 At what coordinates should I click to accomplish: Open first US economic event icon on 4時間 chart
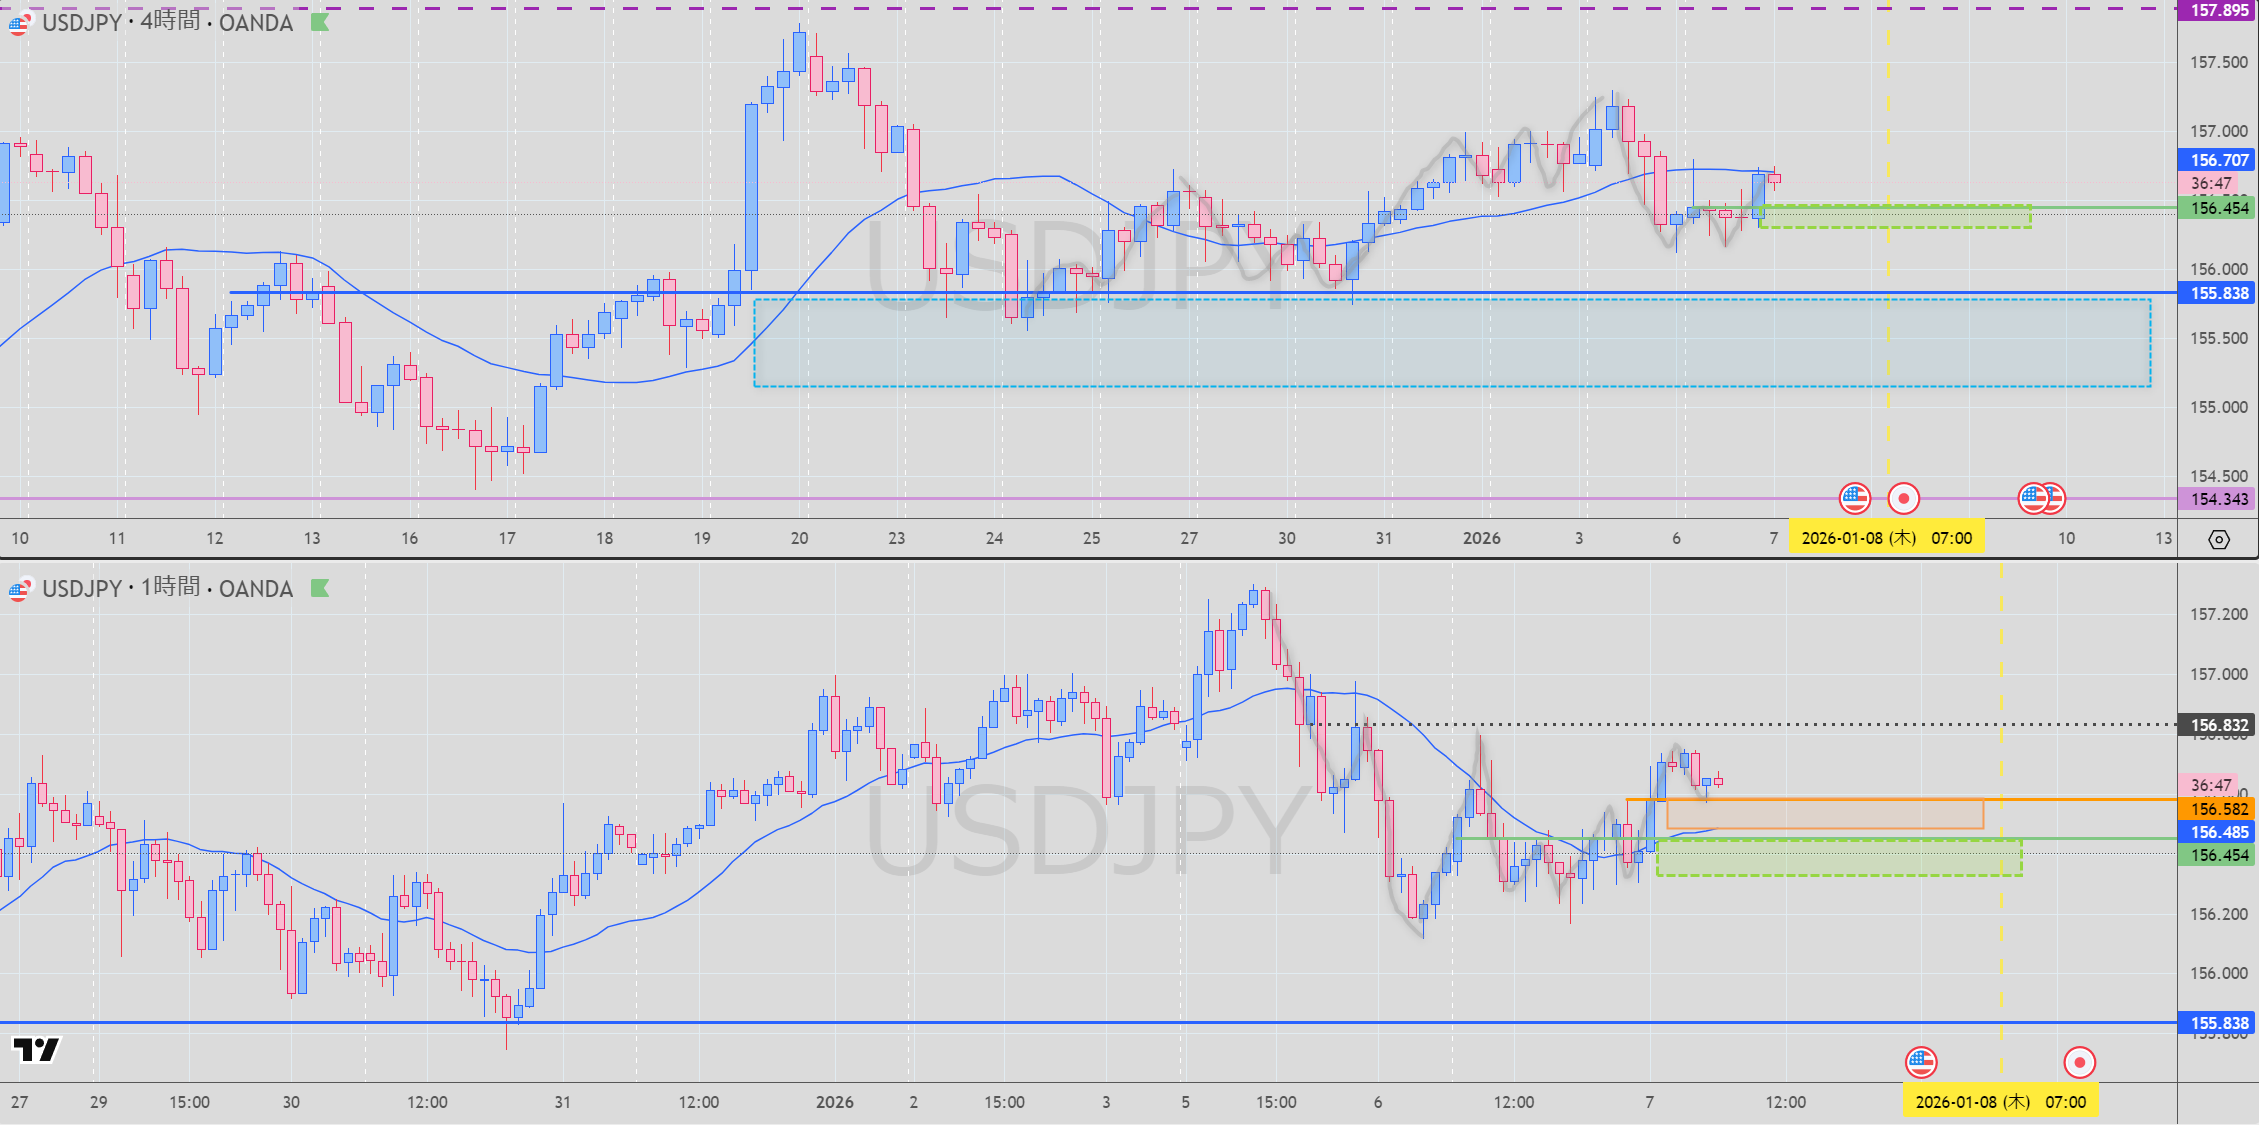point(1854,497)
